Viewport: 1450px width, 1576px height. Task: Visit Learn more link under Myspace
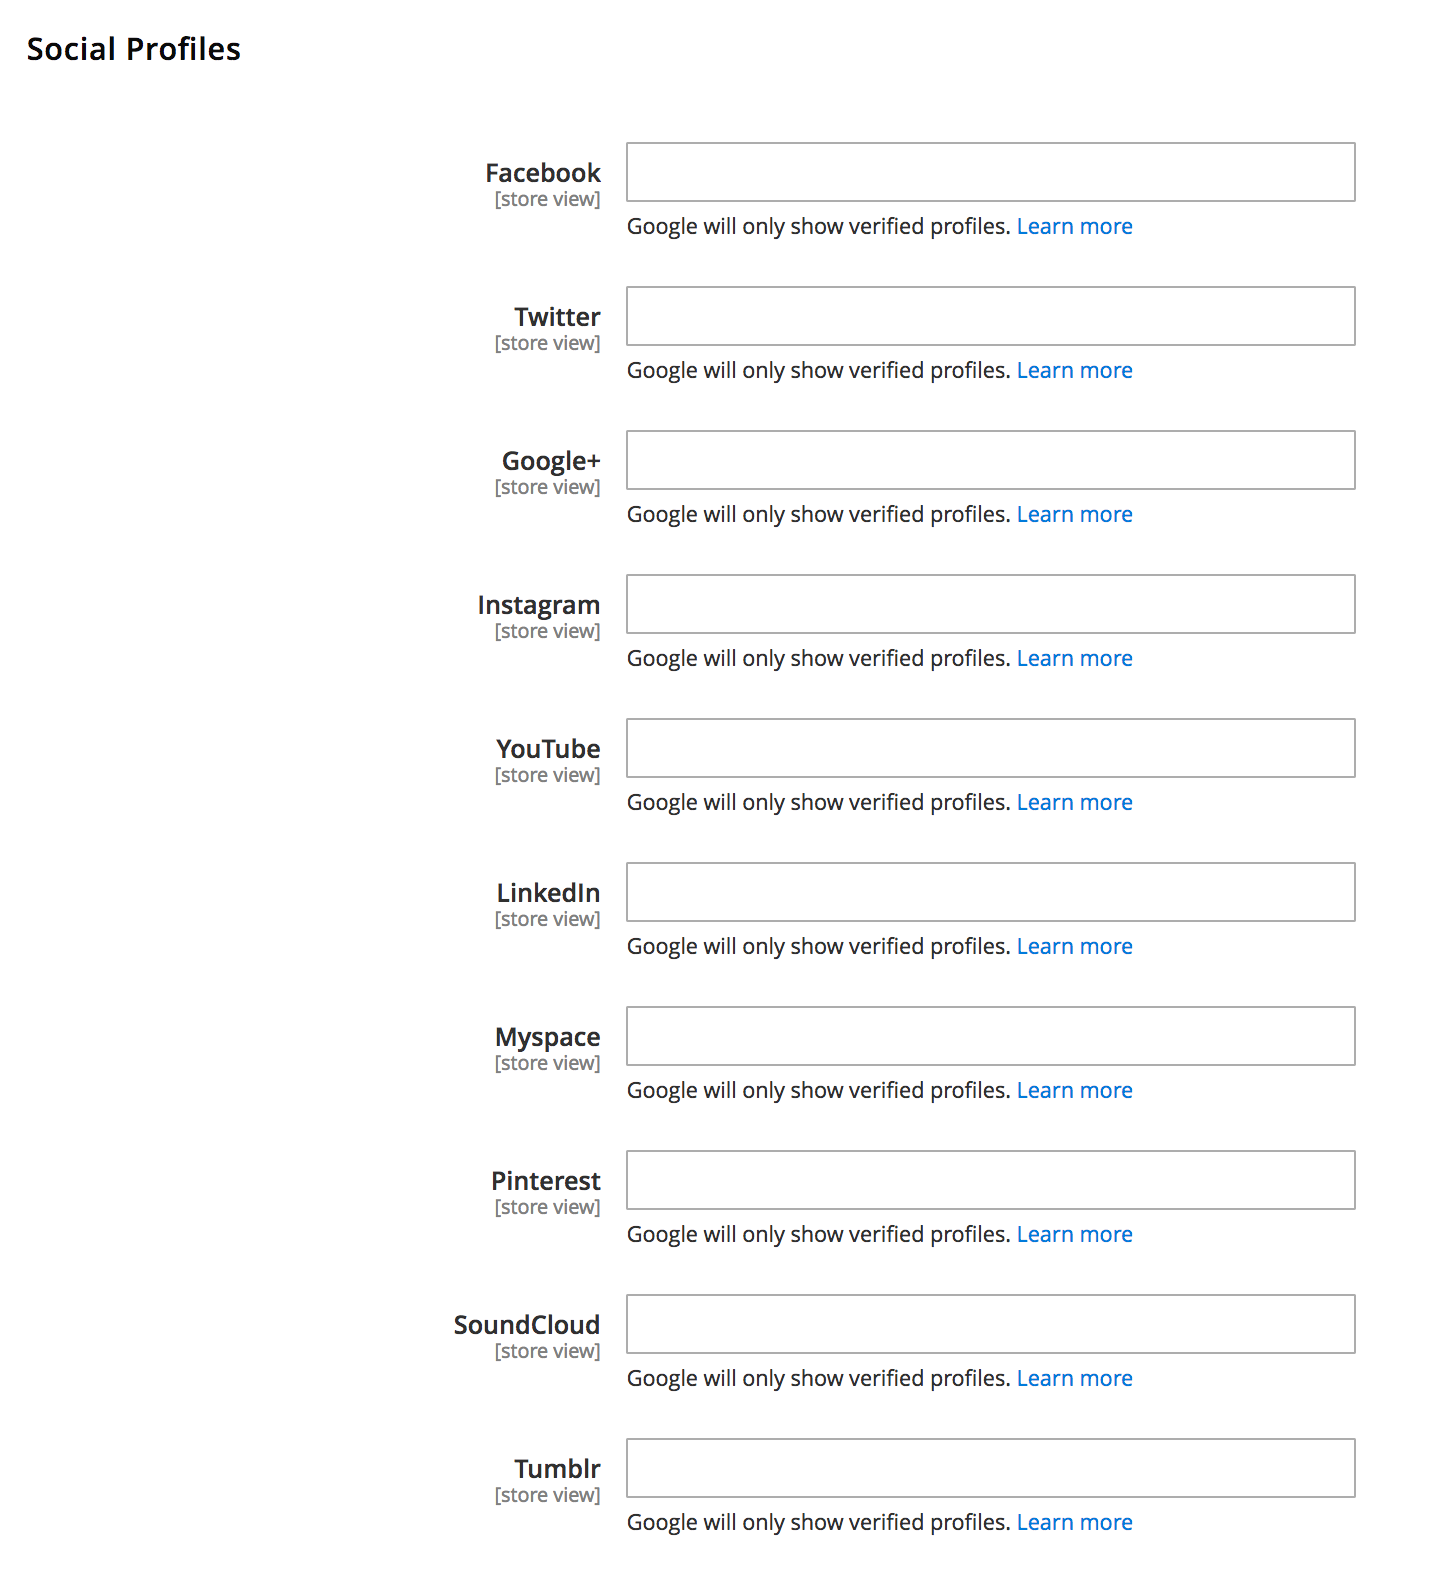point(1074,1090)
